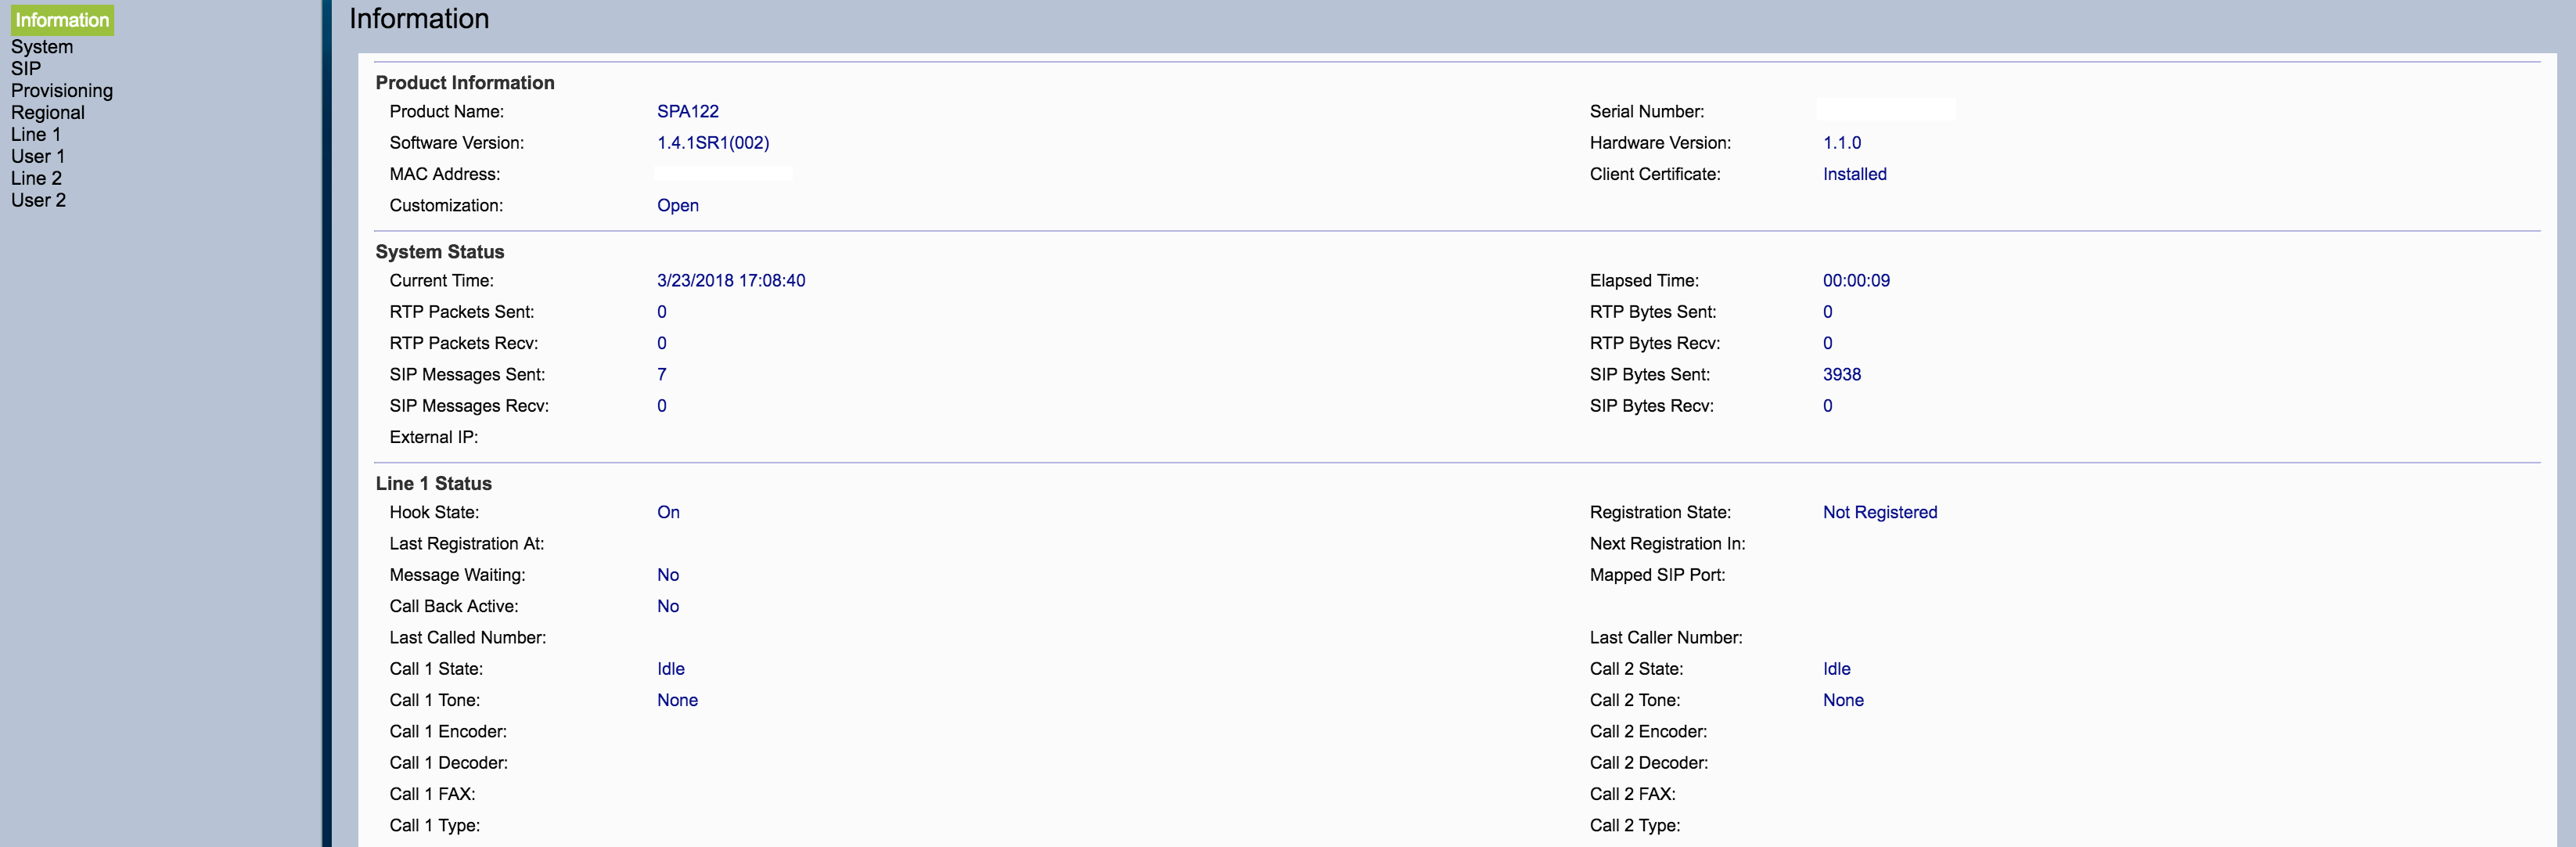Click the software version 1.4.1SR1(002) text
The image size is (2576, 847).
(712, 143)
